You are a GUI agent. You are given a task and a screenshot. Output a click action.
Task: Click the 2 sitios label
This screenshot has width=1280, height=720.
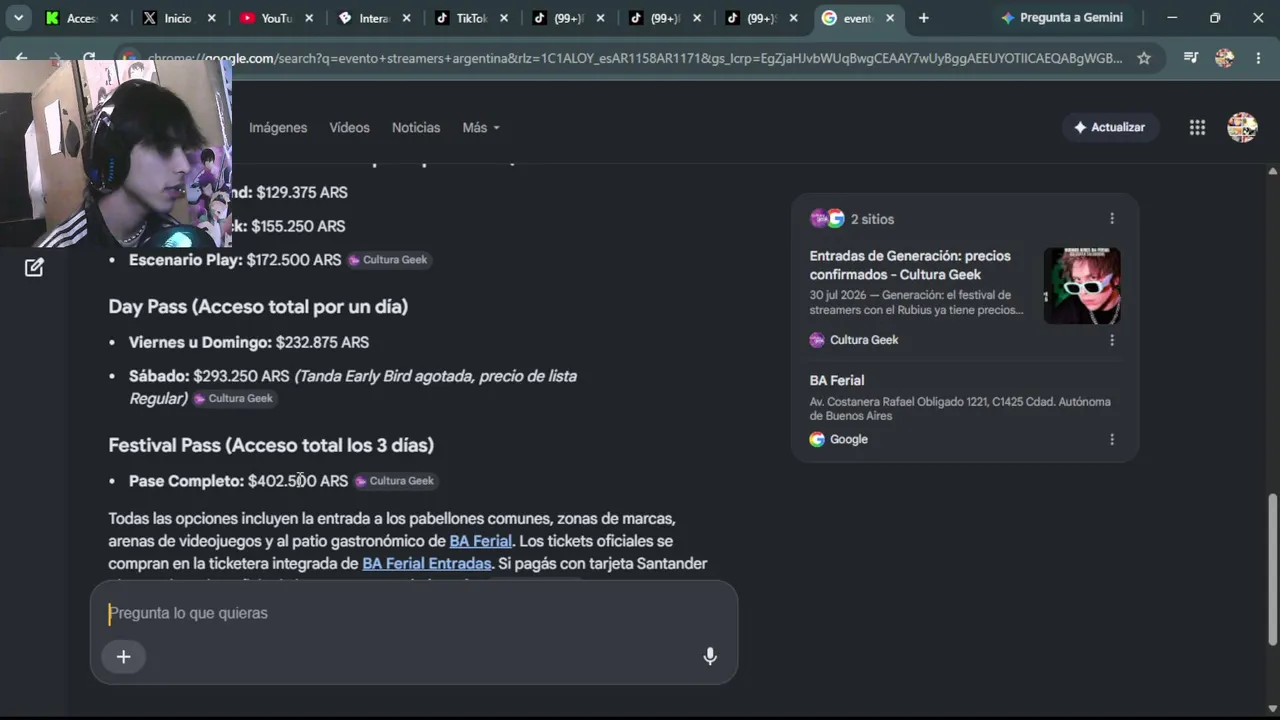pyautogui.click(x=872, y=219)
